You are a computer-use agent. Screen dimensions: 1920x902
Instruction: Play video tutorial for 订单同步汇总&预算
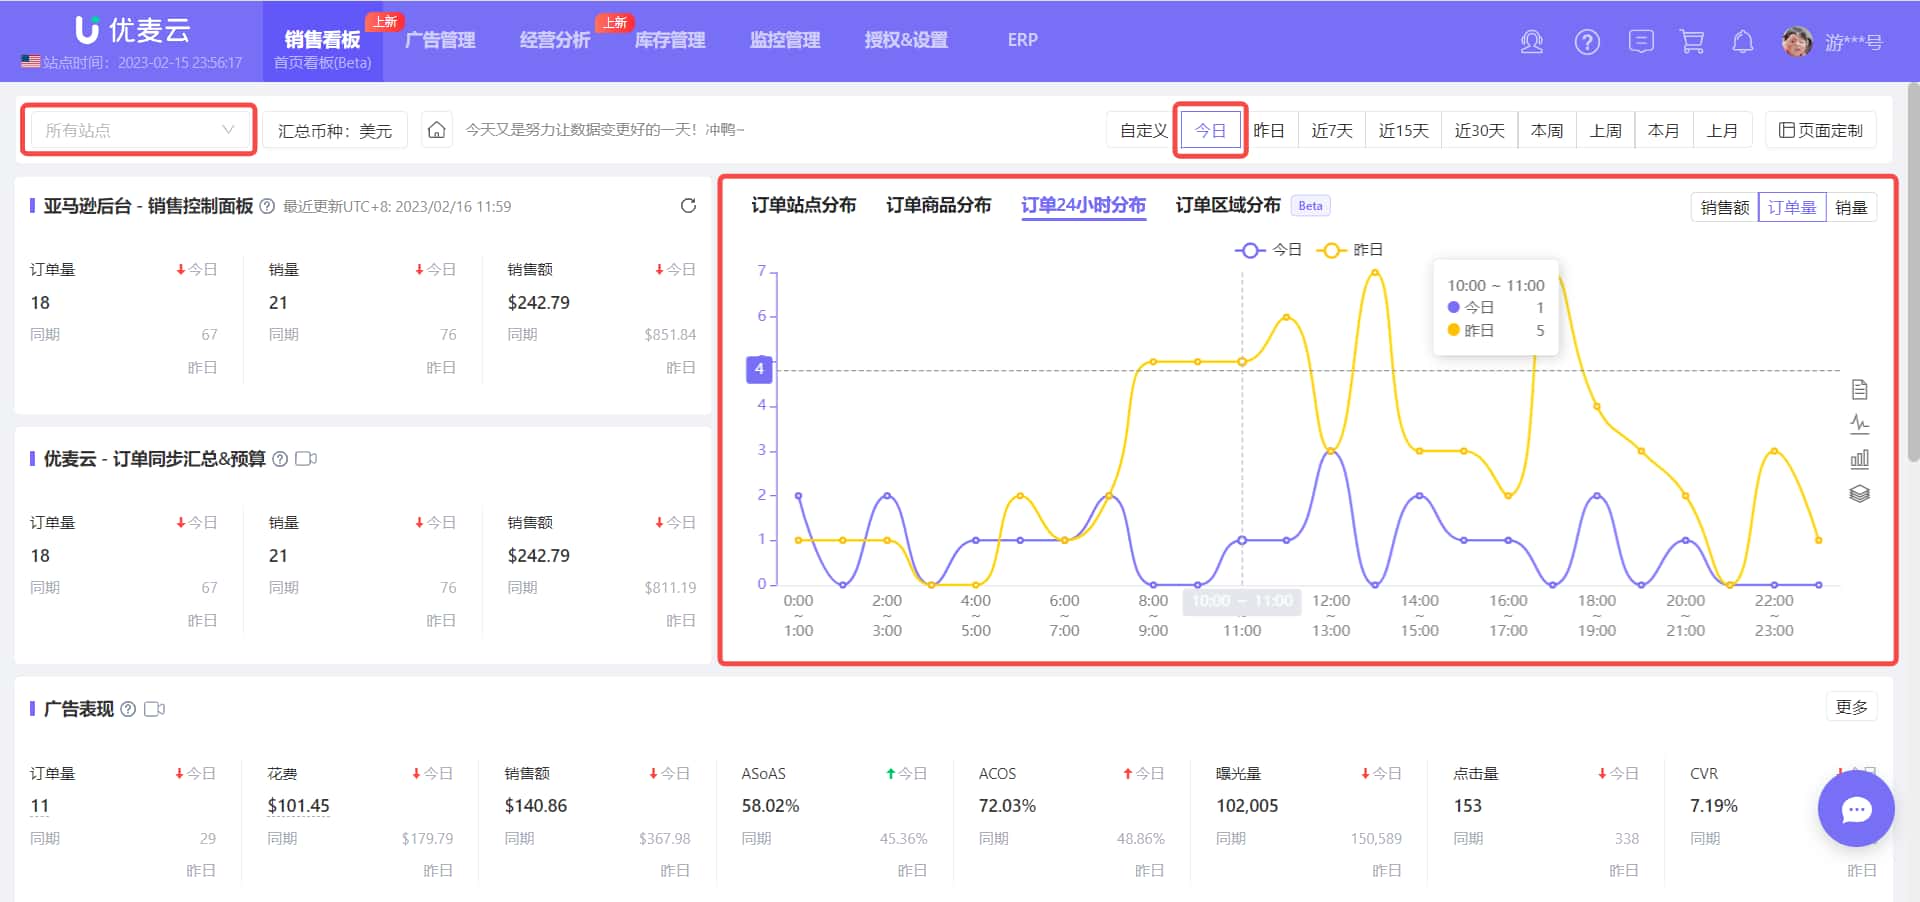pos(306,459)
